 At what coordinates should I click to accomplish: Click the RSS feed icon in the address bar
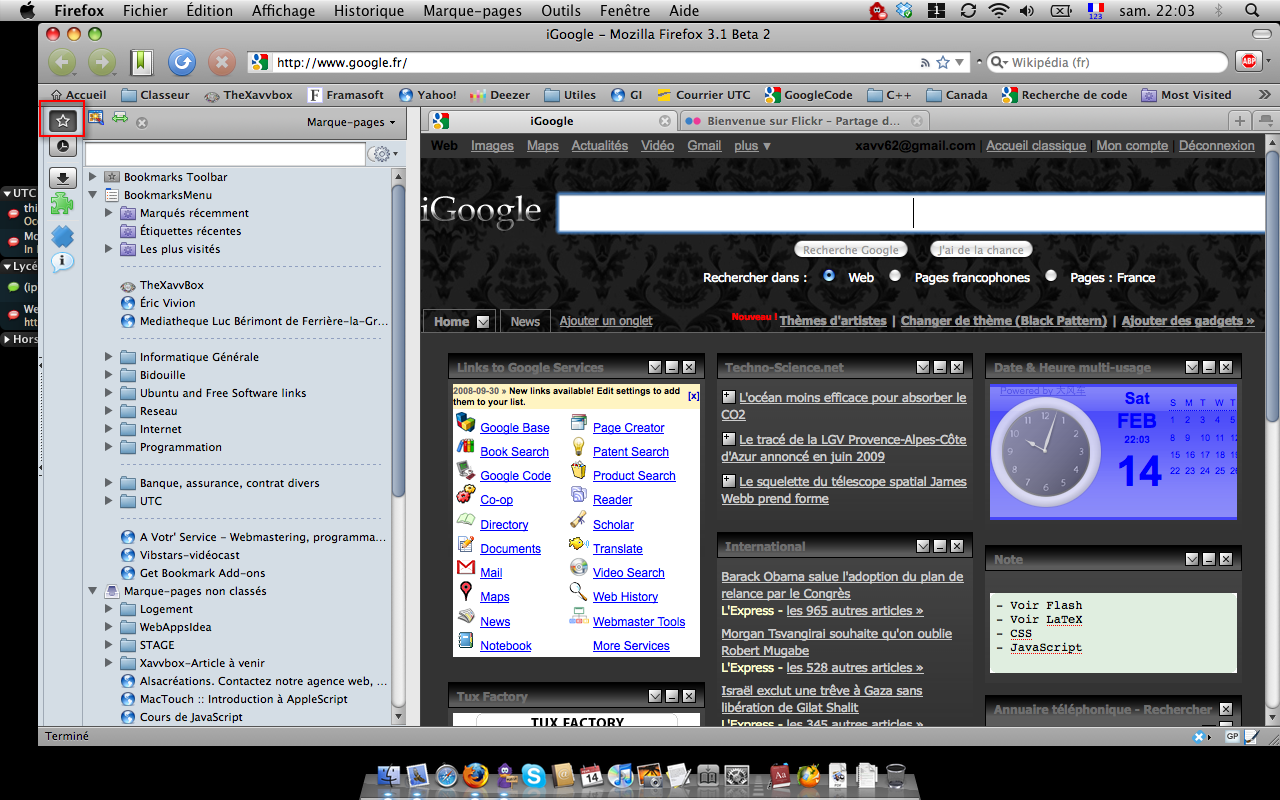[x=923, y=62]
